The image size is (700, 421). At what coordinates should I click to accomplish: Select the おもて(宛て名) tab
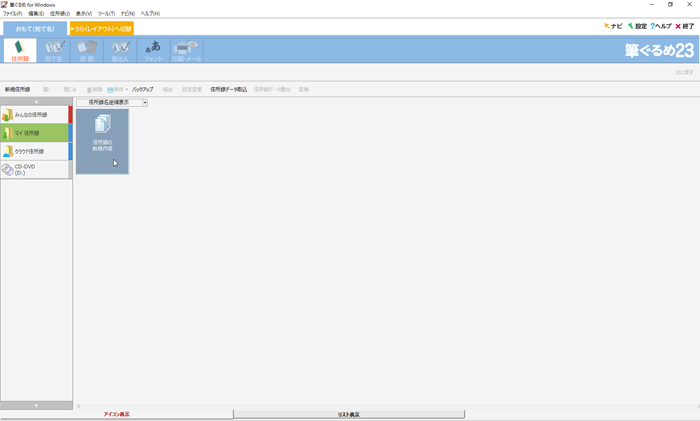[x=35, y=29]
